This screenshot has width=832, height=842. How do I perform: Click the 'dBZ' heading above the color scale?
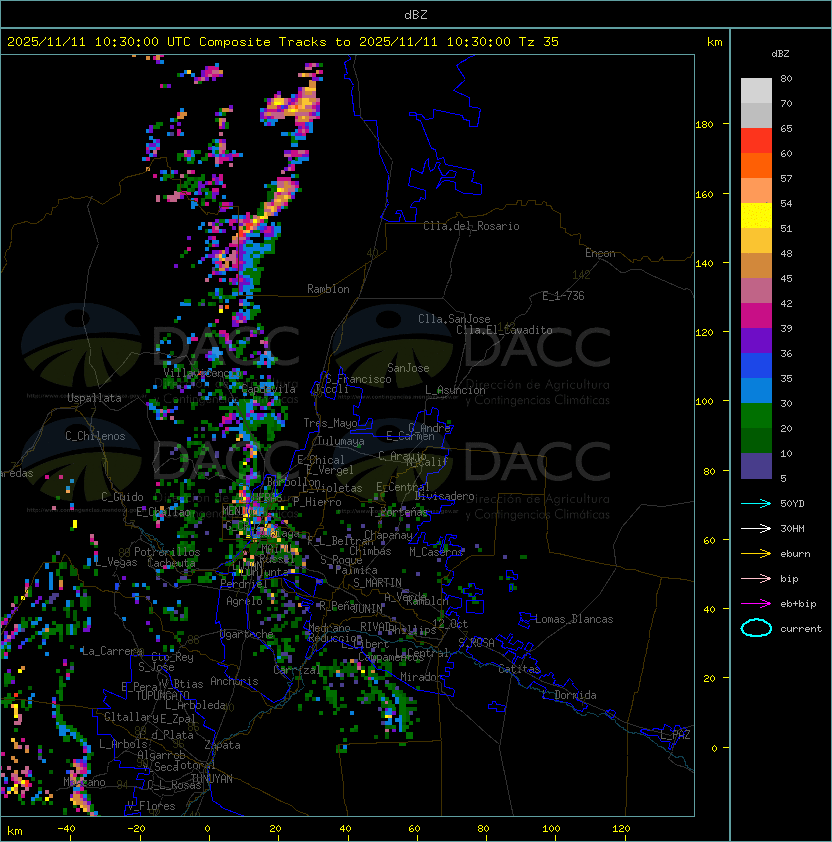[780, 54]
